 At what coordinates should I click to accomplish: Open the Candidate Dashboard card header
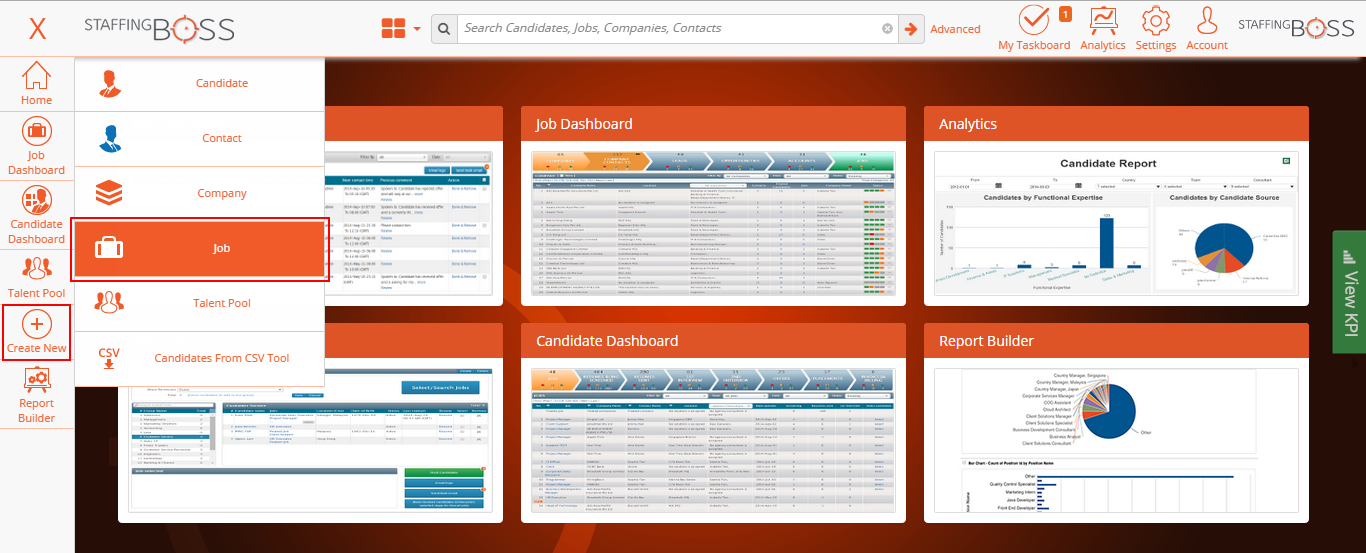(x=713, y=341)
